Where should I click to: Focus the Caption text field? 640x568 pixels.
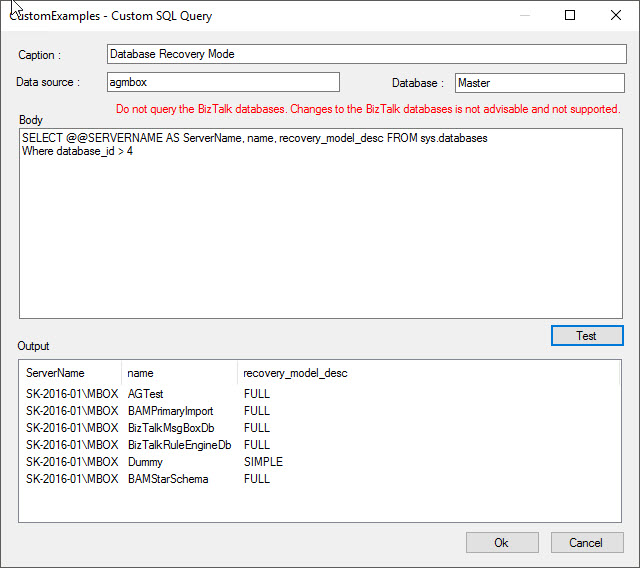(366, 54)
